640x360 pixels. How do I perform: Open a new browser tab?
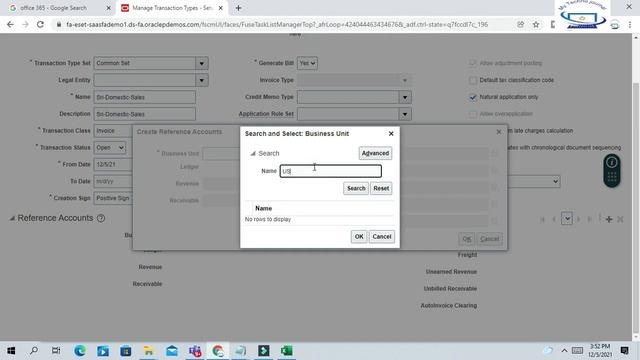[x=238, y=8]
